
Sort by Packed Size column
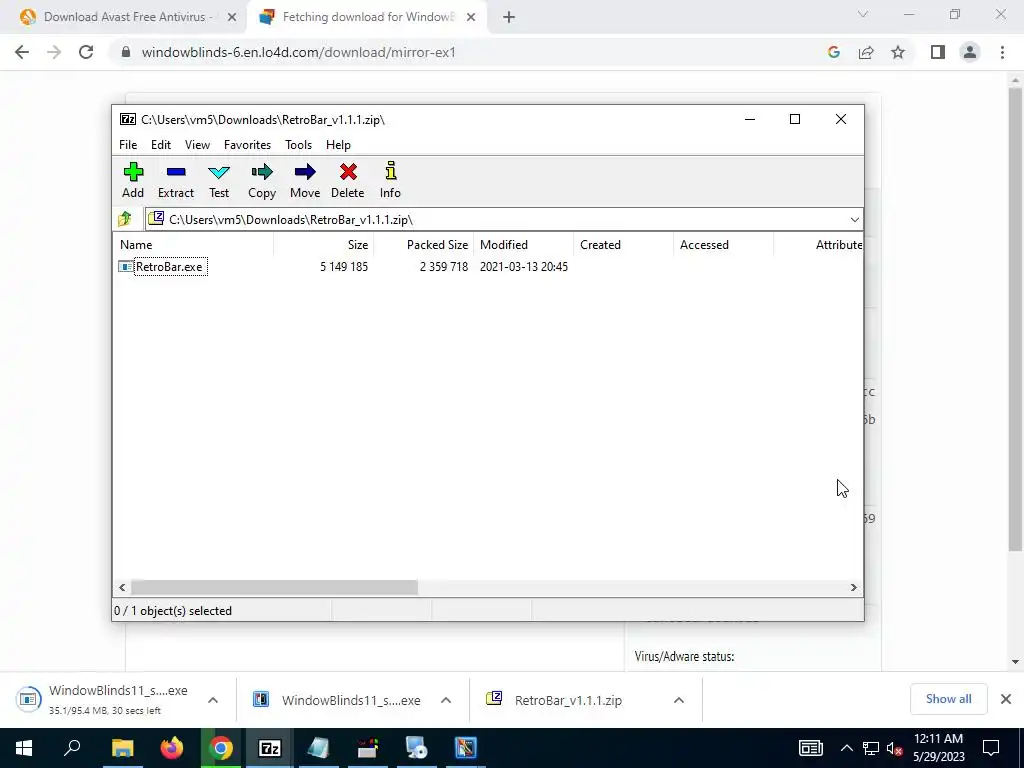(423, 245)
